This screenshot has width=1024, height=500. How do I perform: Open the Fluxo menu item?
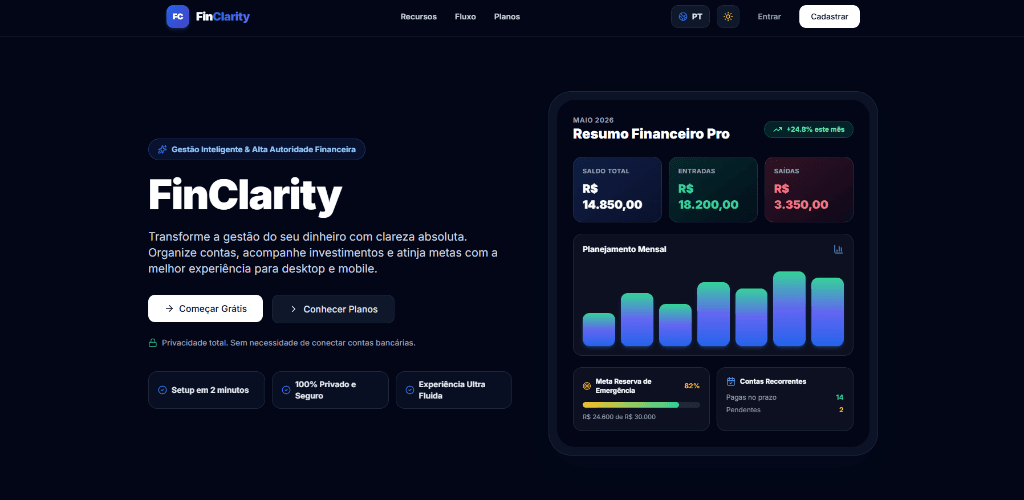[x=466, y=17]
